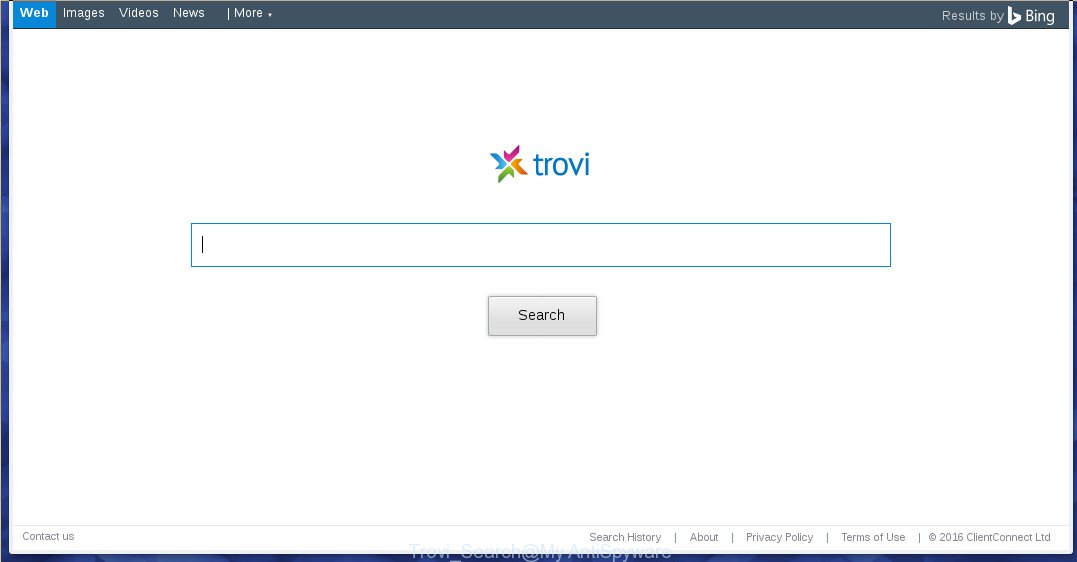Open the News search tab

[189, 13]
